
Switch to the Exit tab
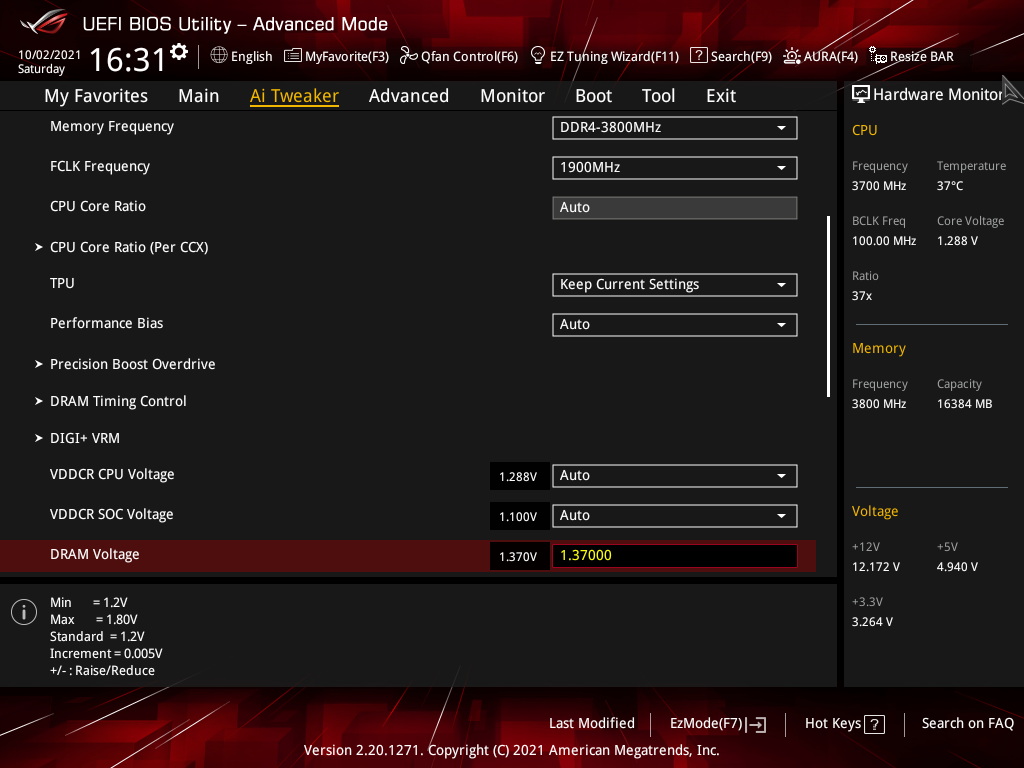coord(721,96)
